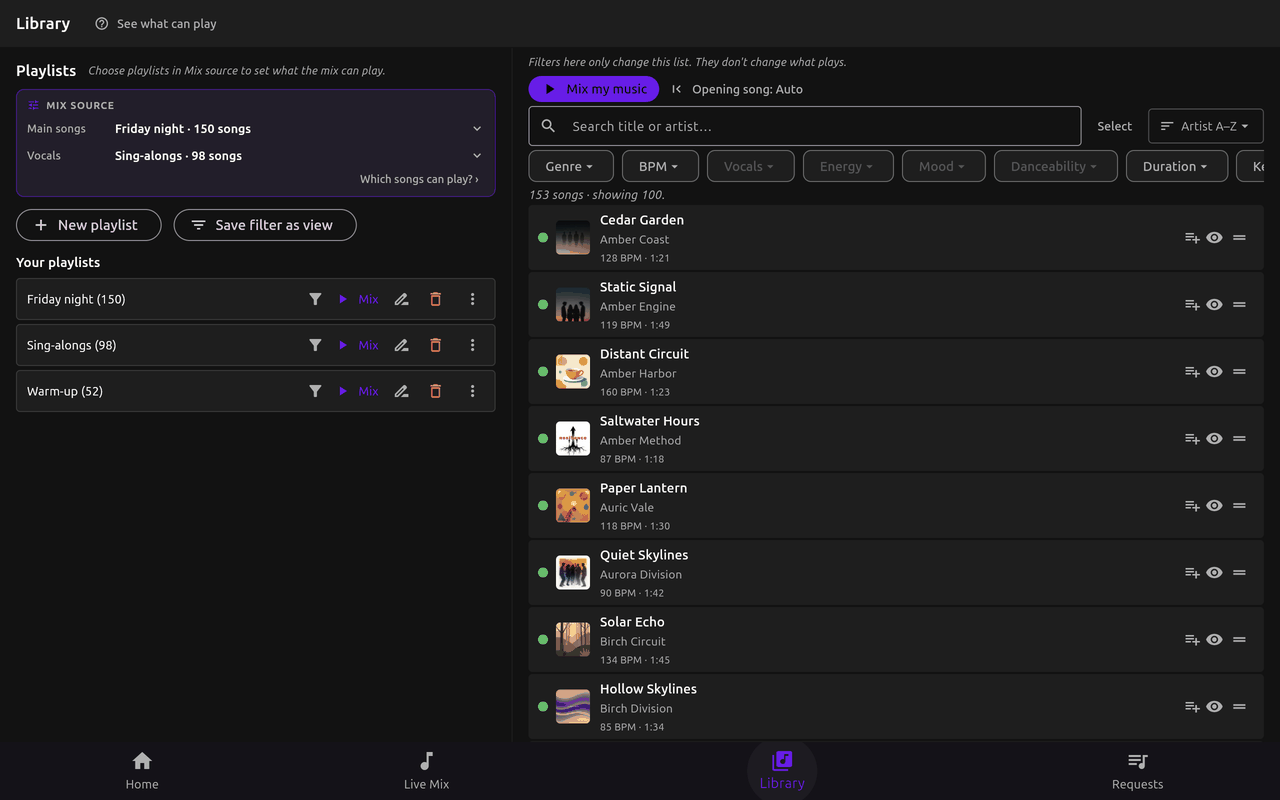Click Opening song: Auto text
The width and height of the screenshot is (1280, 800).
pos(747,89)
